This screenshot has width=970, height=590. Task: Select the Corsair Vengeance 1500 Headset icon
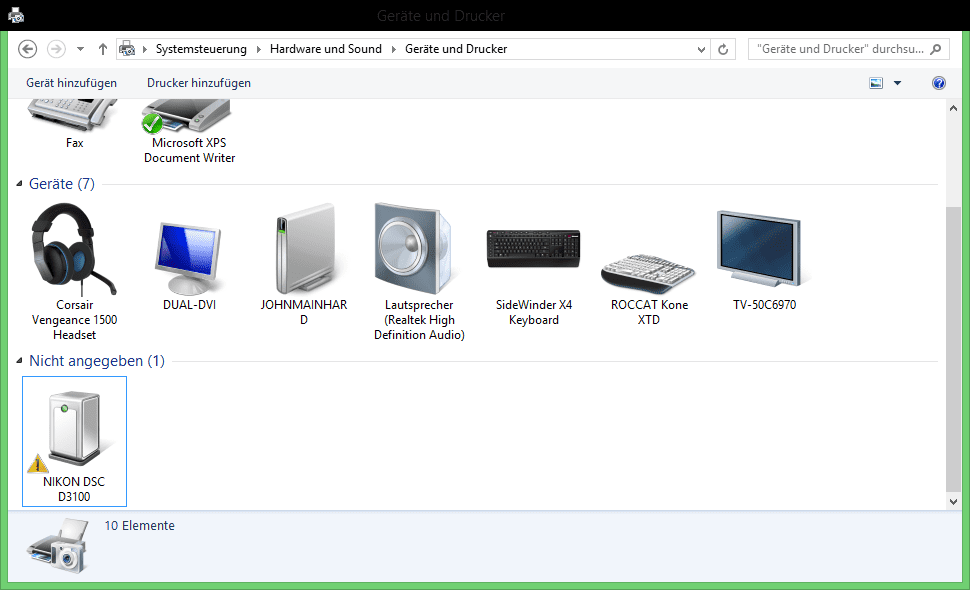click(x=74, y=249)
